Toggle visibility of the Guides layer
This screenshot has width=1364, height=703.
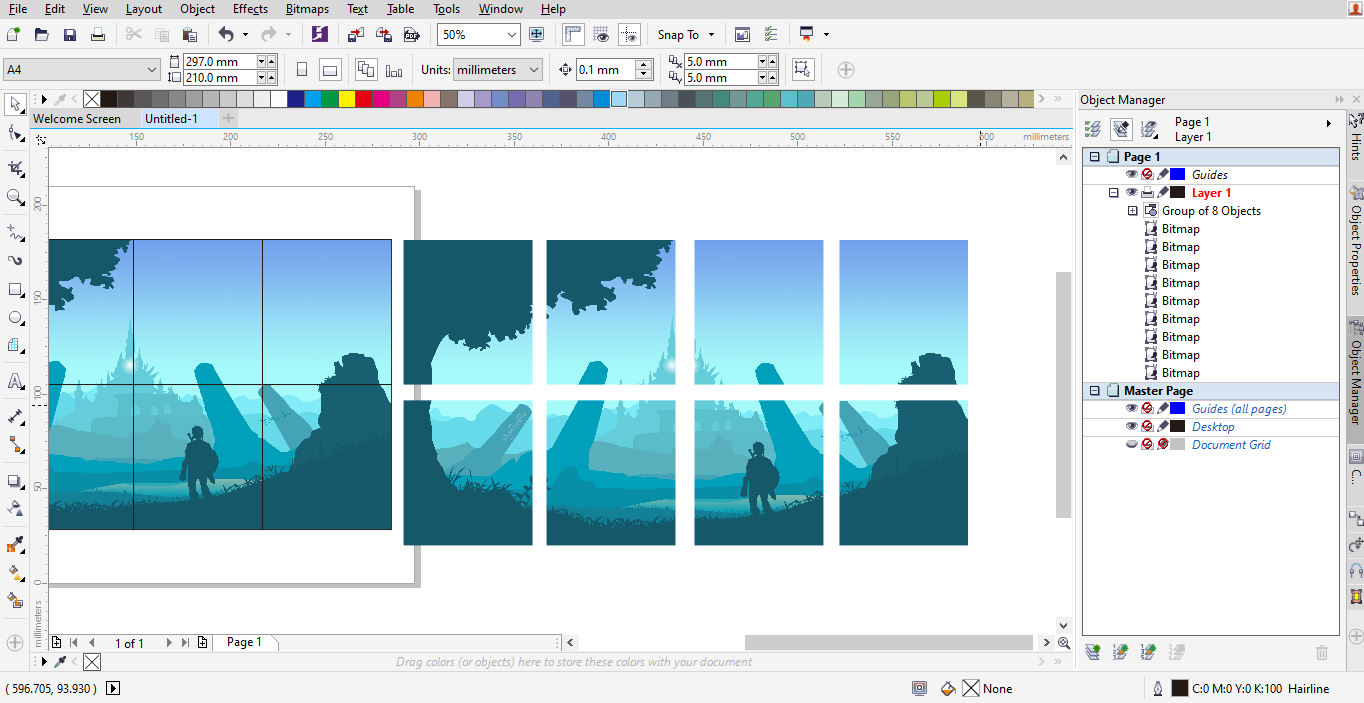(x=1131, y=174)
